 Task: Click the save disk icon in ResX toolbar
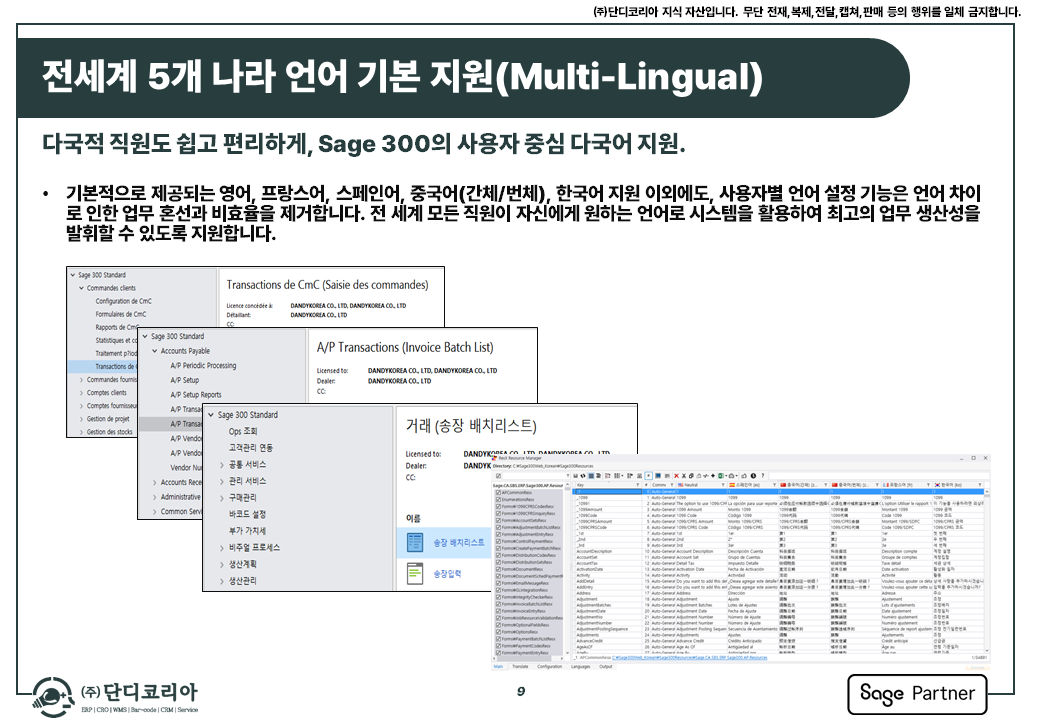[576, 476]
